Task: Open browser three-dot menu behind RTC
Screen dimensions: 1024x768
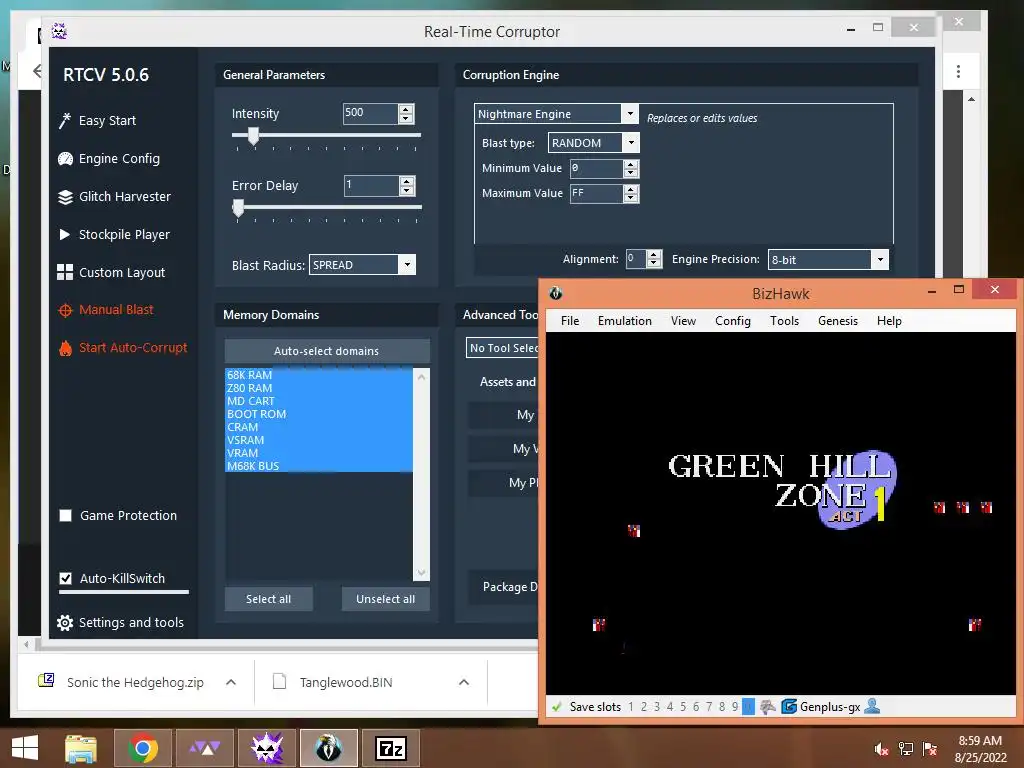Action: pyautogui.click(x=958, y=71)
